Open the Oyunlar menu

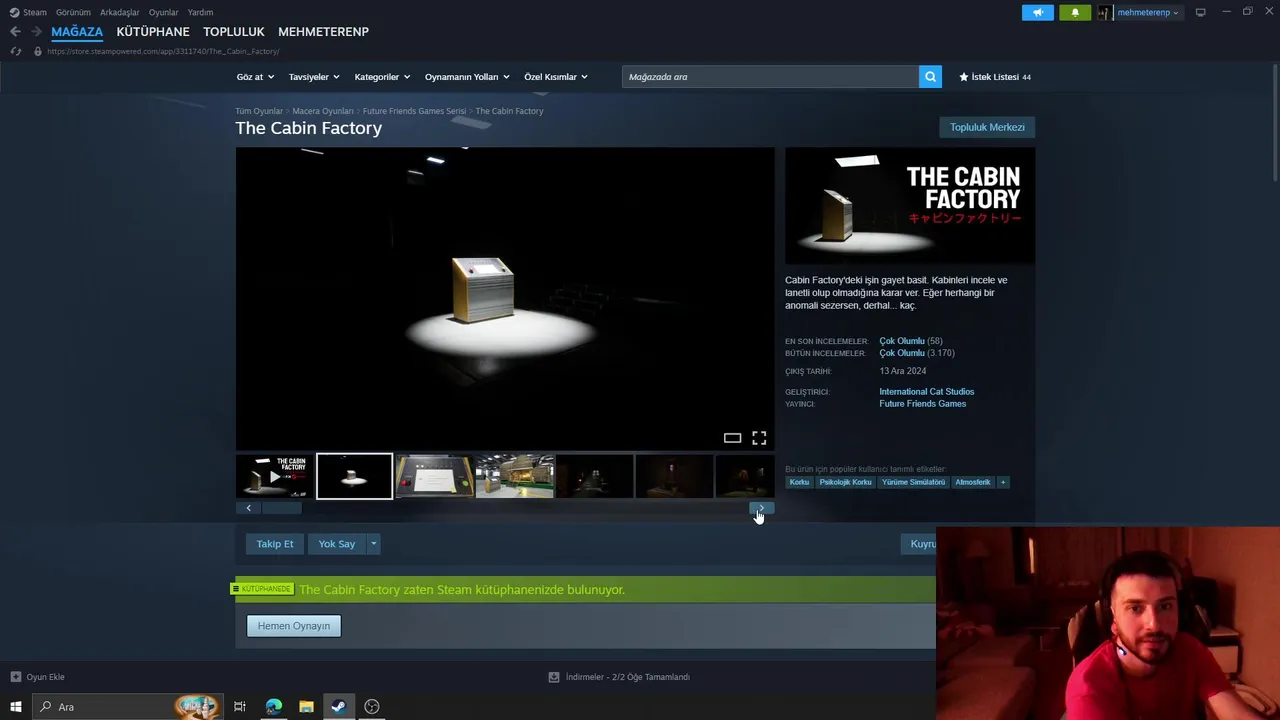164,13
